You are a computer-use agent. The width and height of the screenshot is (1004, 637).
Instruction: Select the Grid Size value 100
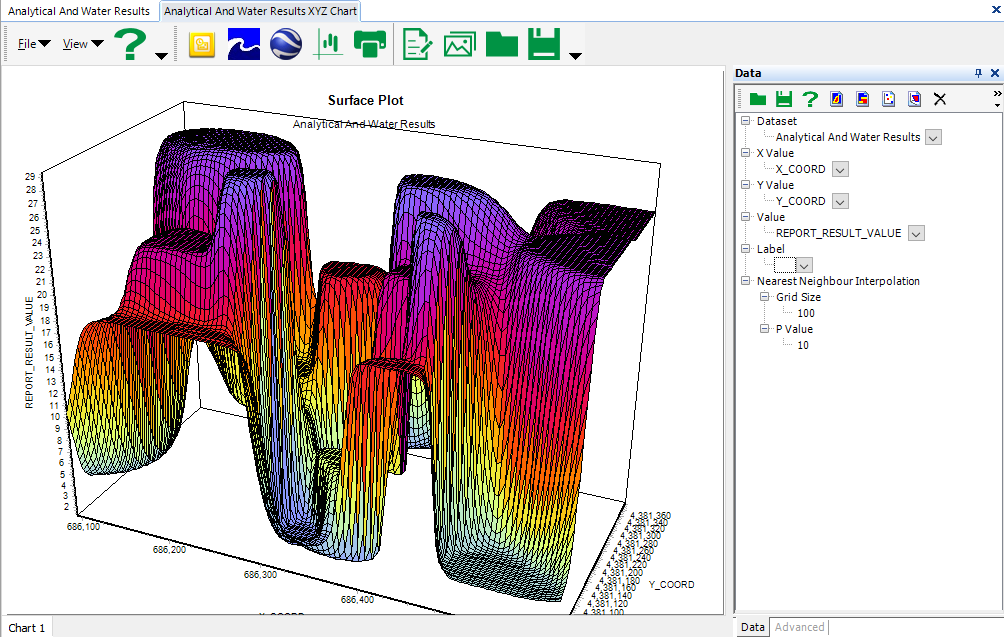[x=805, y=313]
